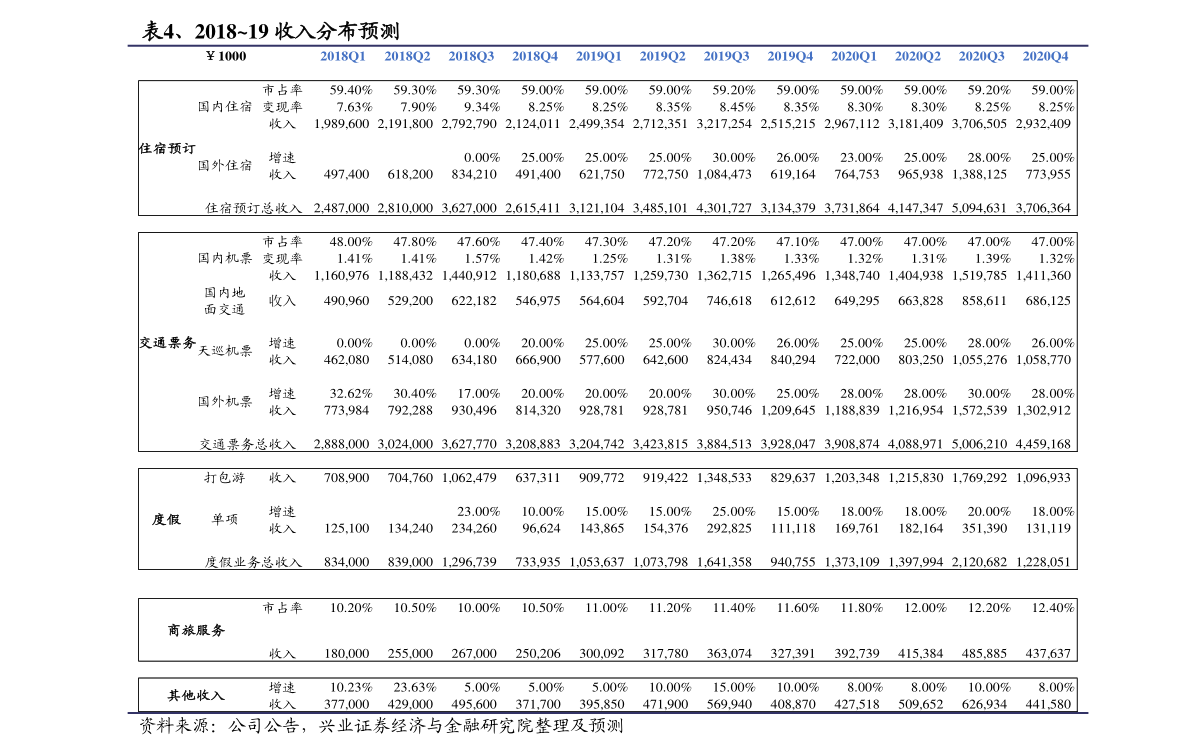Select the 2020Q4 column header

click(1045, 57)
